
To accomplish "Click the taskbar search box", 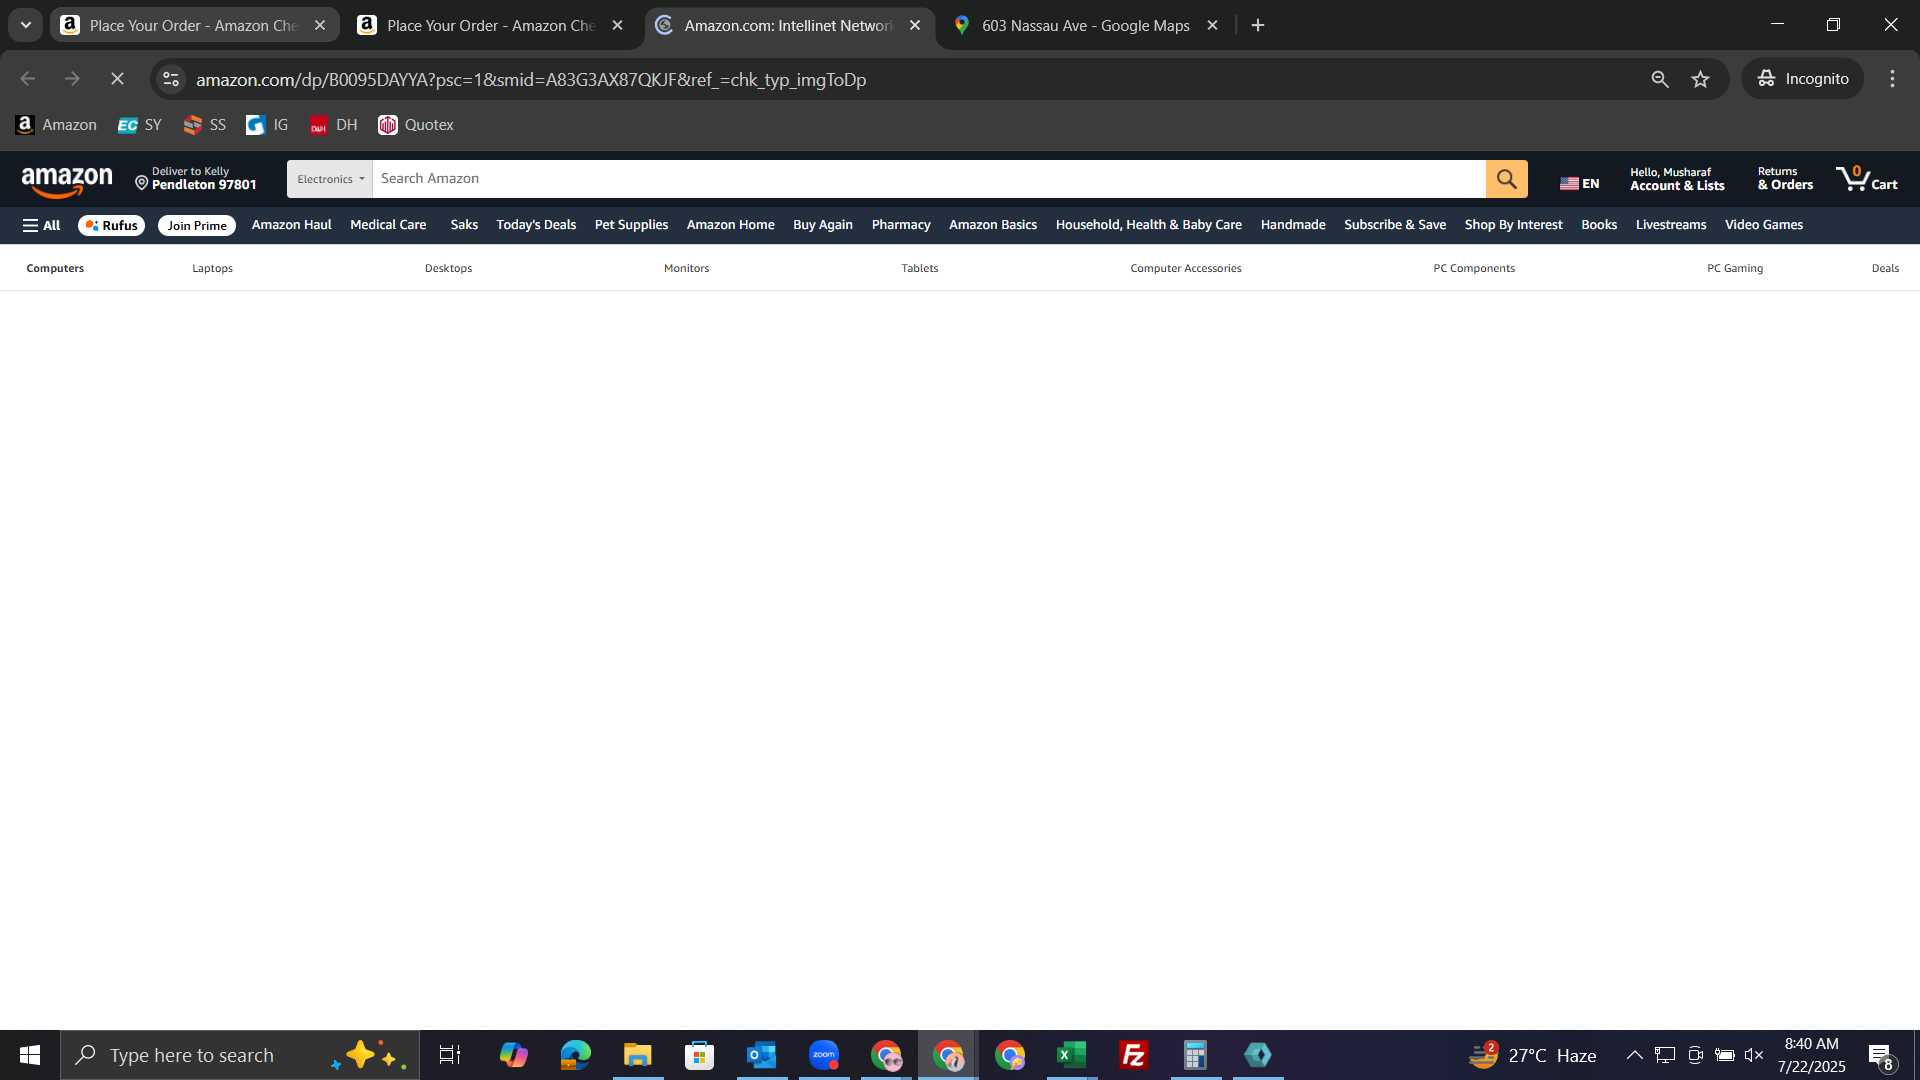I will click(x=240, y=1055).
